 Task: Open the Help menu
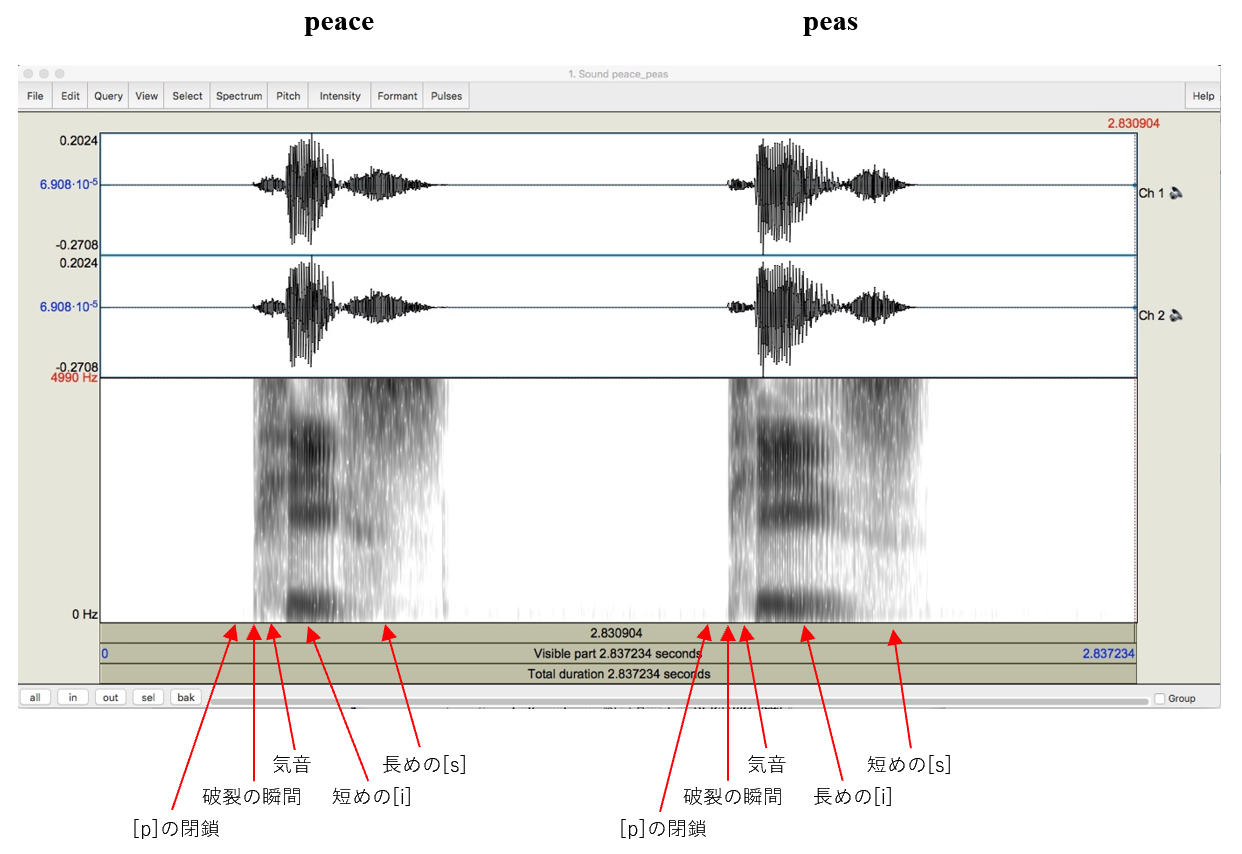(1203, 96)
